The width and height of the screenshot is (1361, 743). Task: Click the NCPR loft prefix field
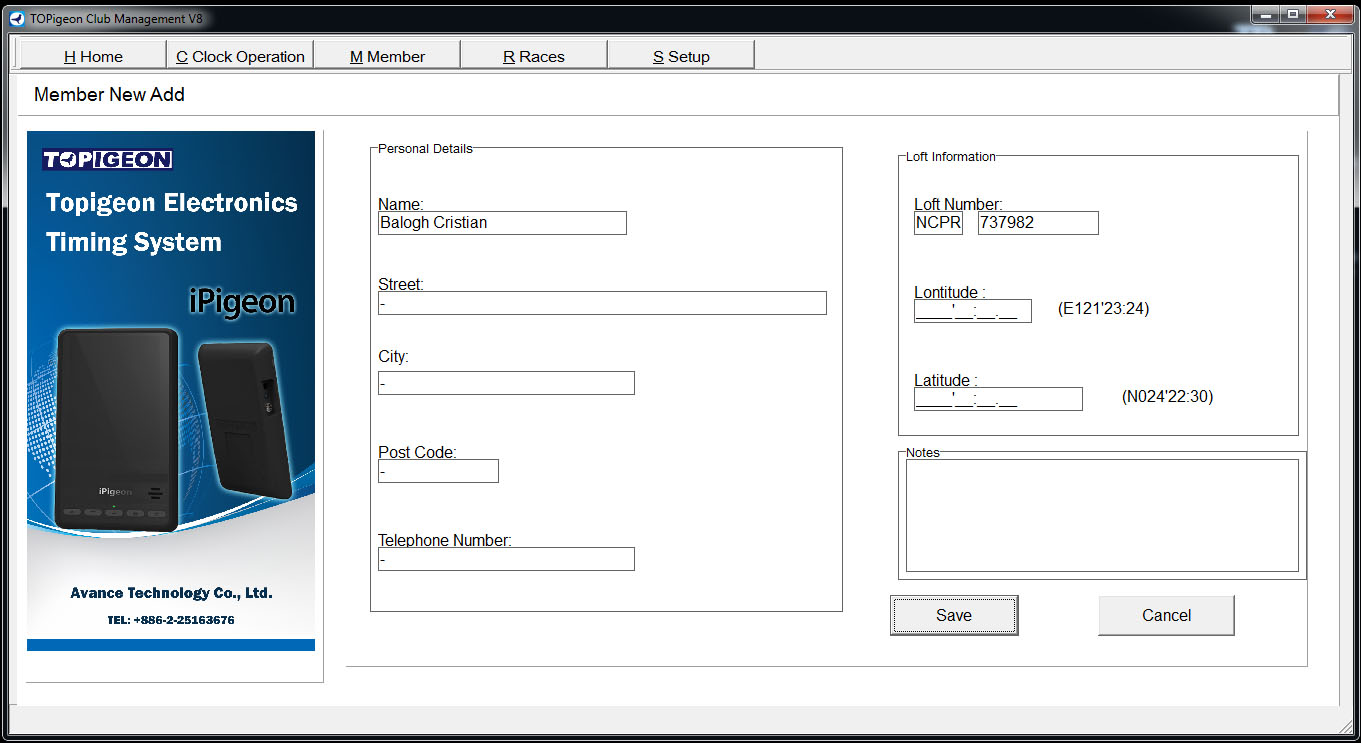[x=938, y=223]
